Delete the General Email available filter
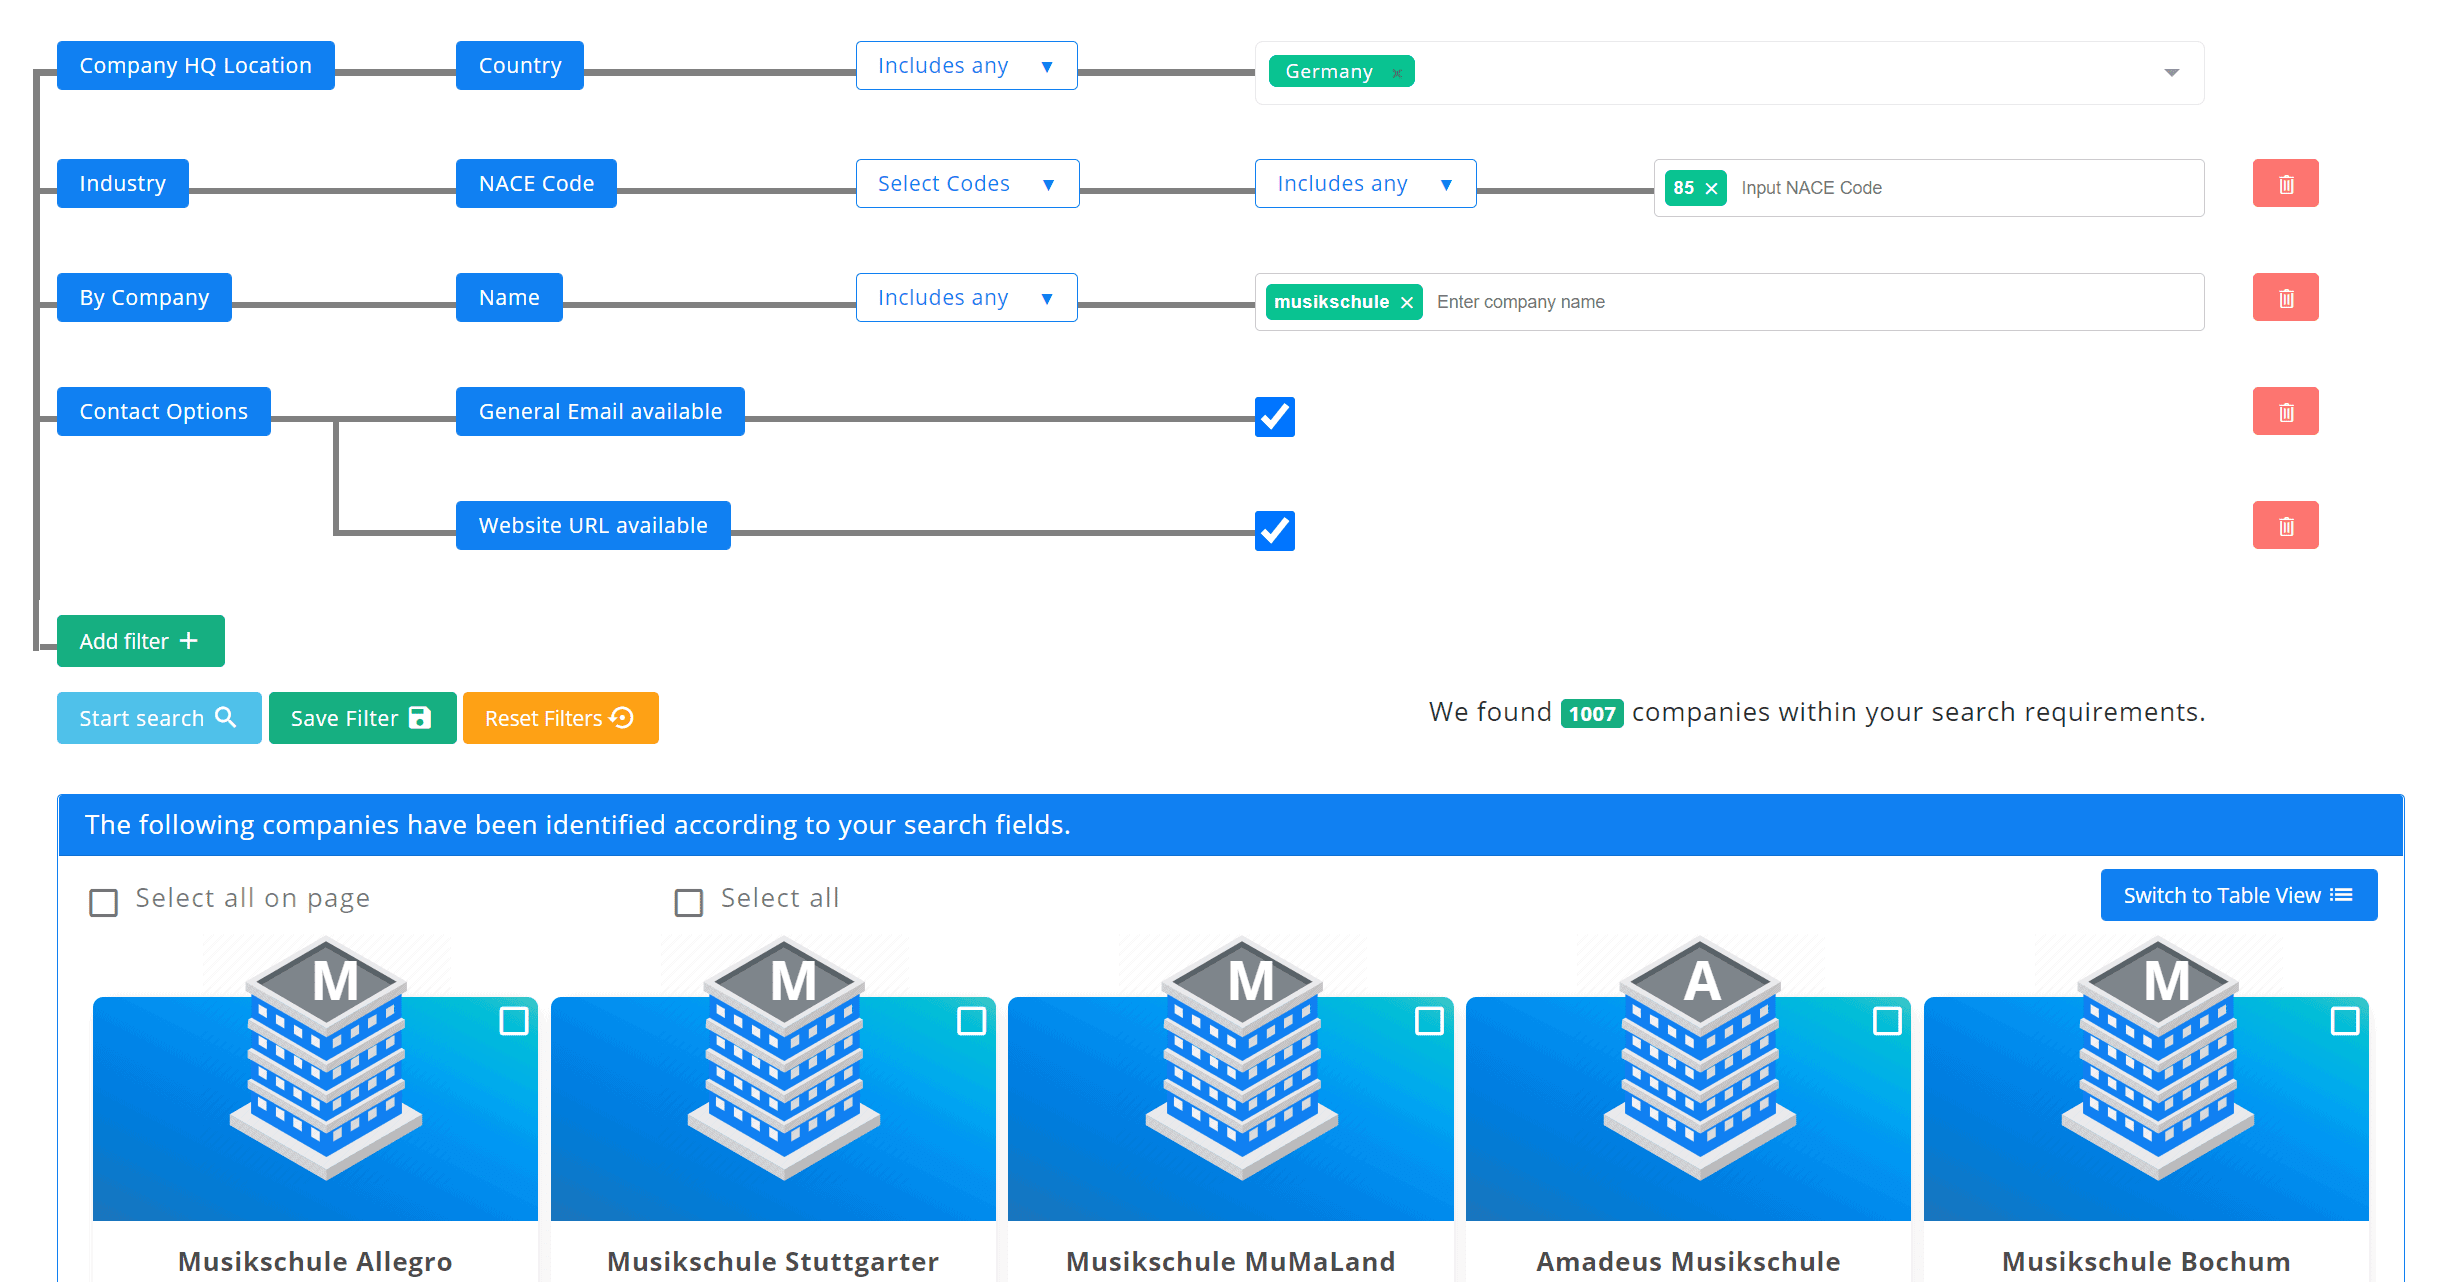The height and width of the screenshot is (1282, 2448). pyautogui.click(x=2285, y=412)
